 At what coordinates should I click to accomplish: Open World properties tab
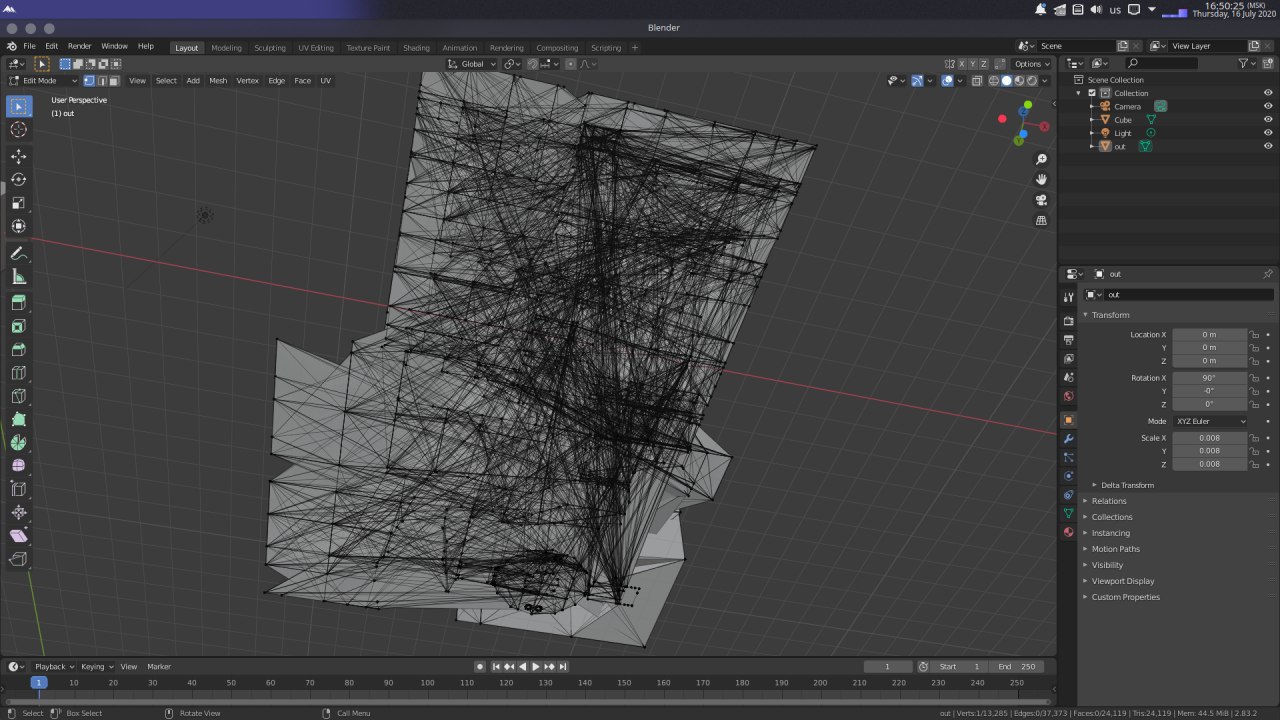click(x=1068, y=396)
